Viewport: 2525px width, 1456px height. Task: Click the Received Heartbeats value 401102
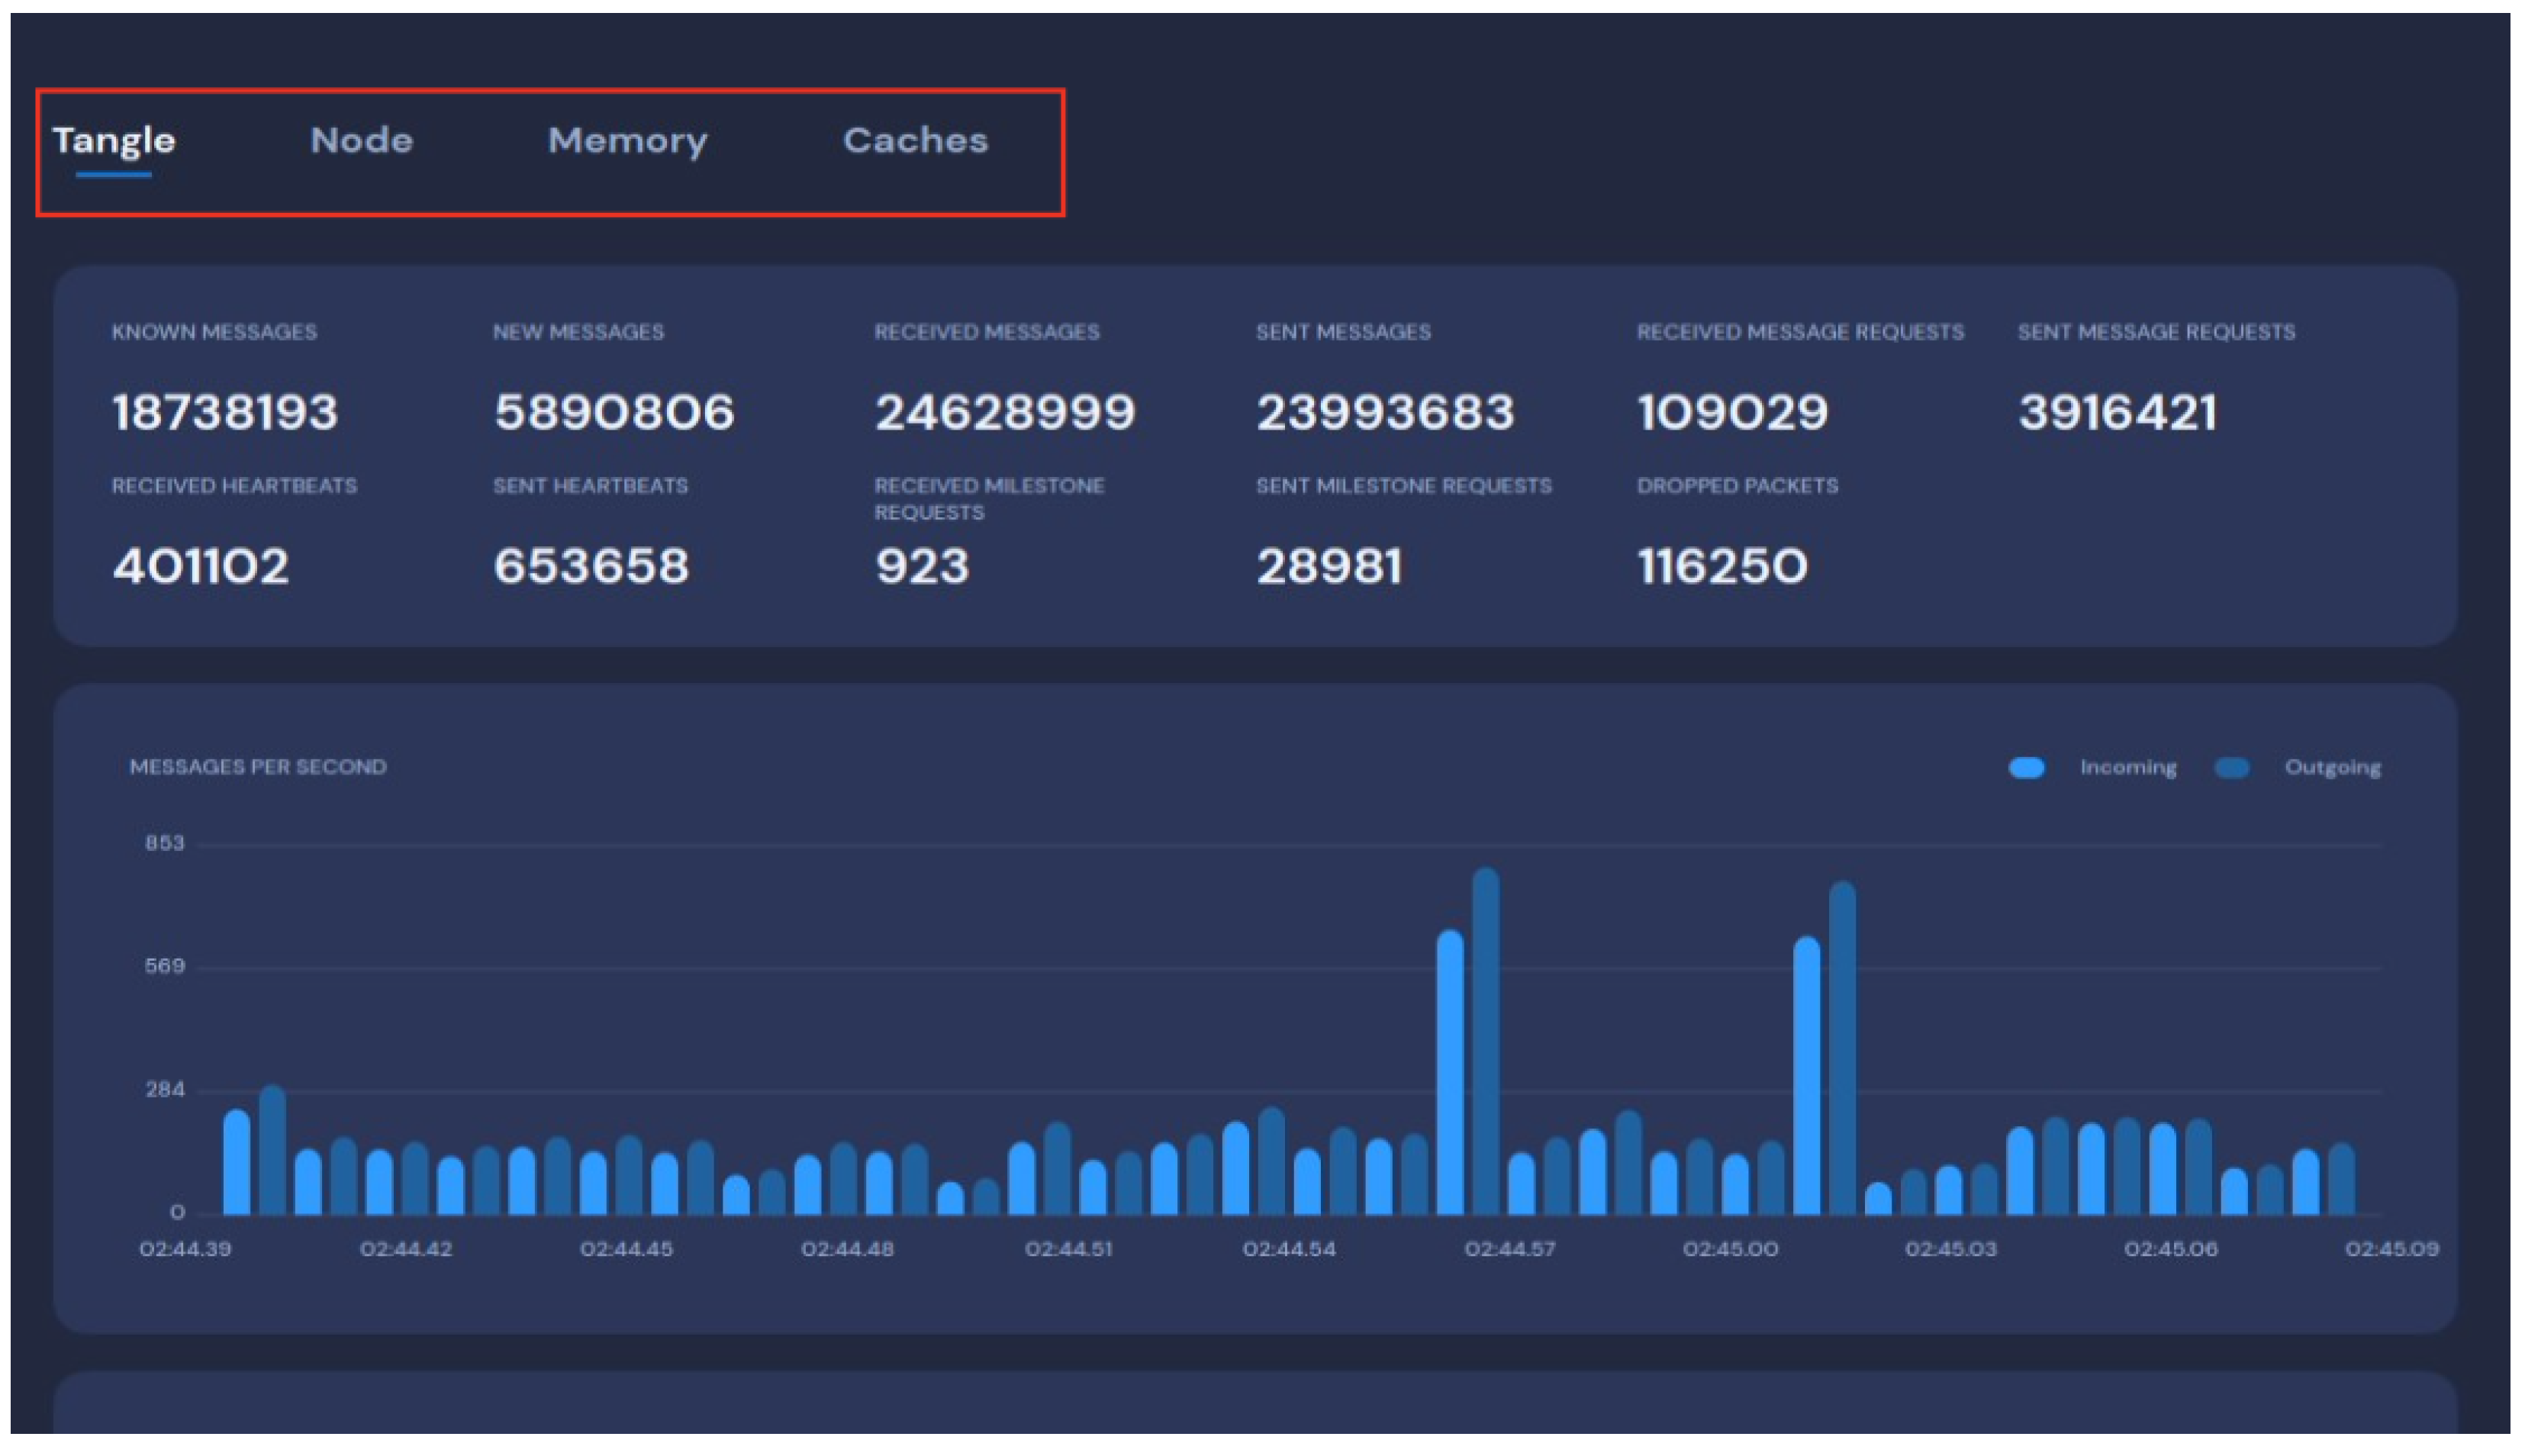tap(201, 566)
